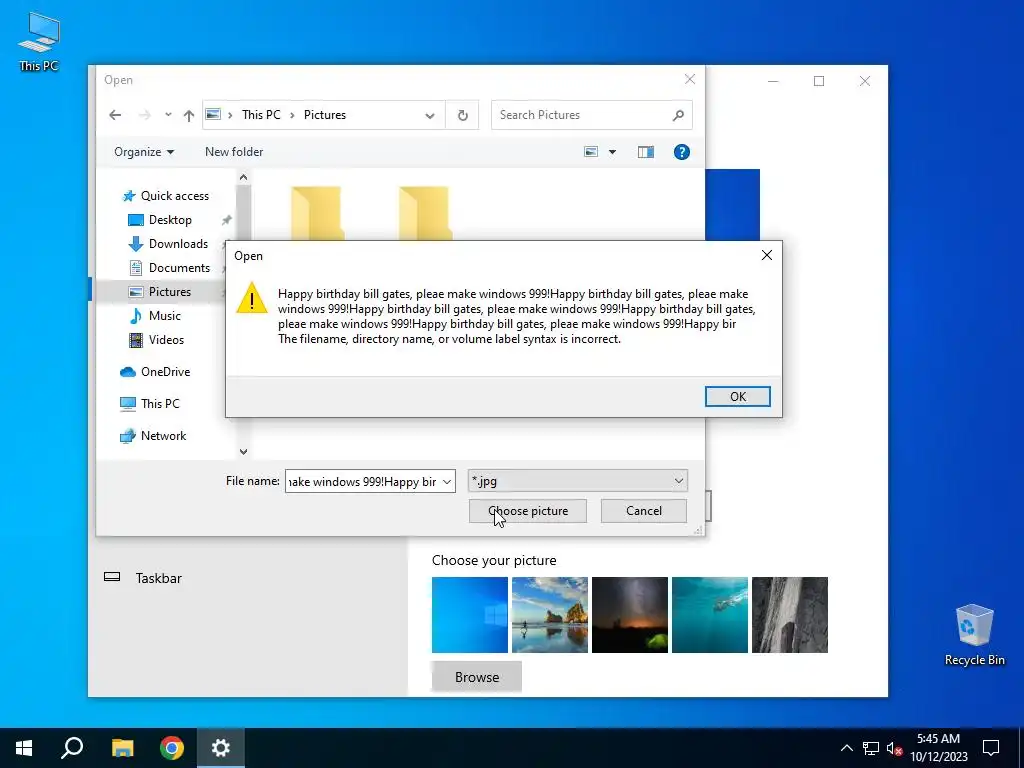
Task: Select Network in navigation pane
Action: (x=153, y=436)
